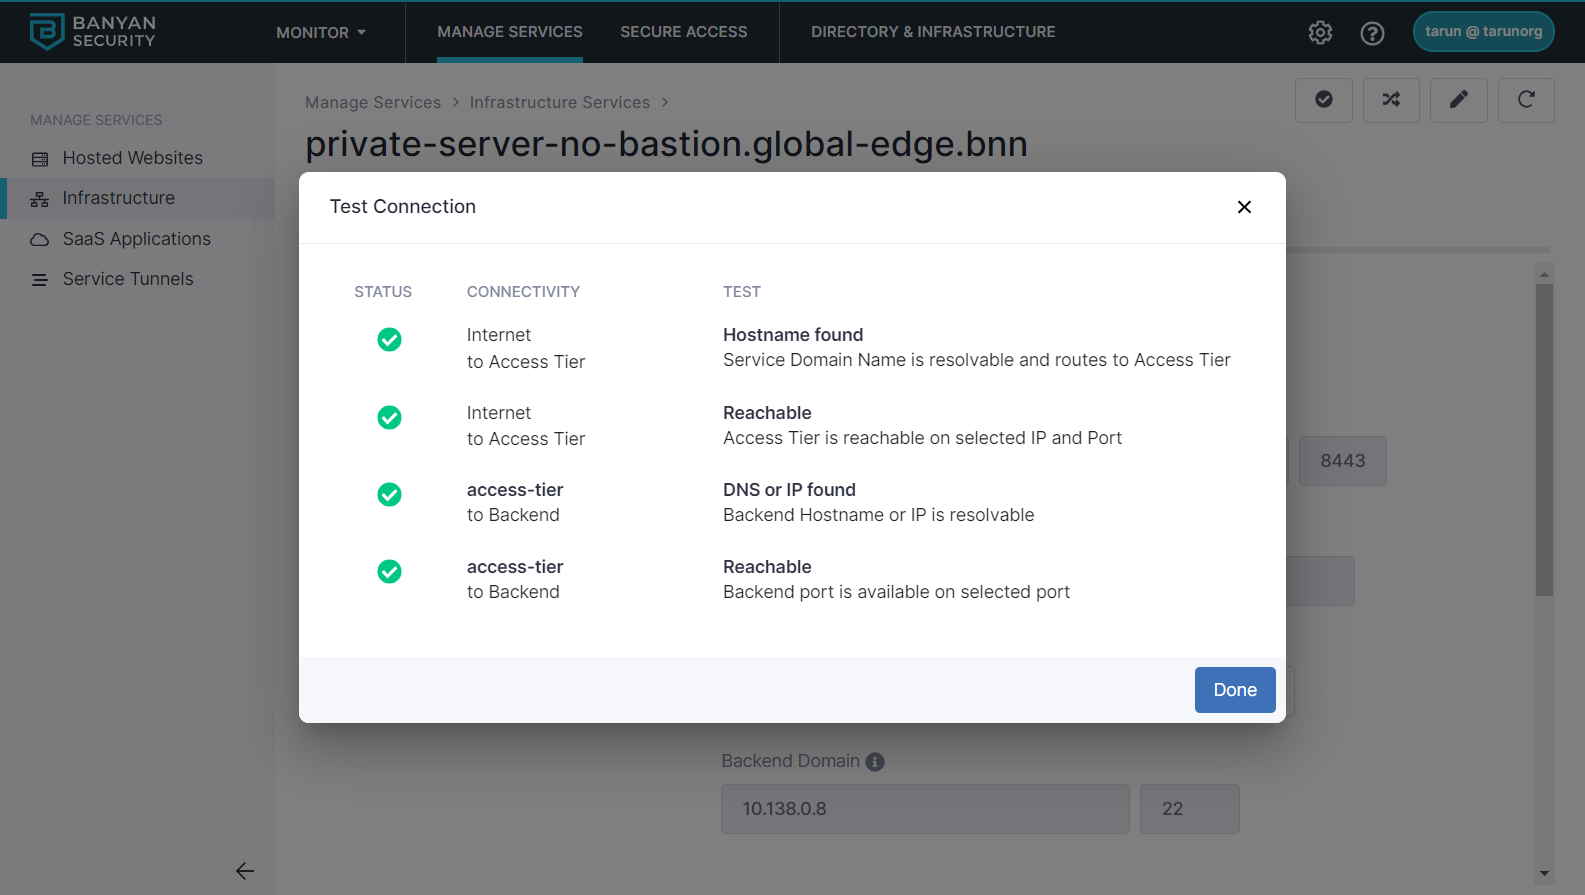Click the shuffle arrows toolbar icon
Screen dimensions: 1585x895
click(x=1391, y=100)
